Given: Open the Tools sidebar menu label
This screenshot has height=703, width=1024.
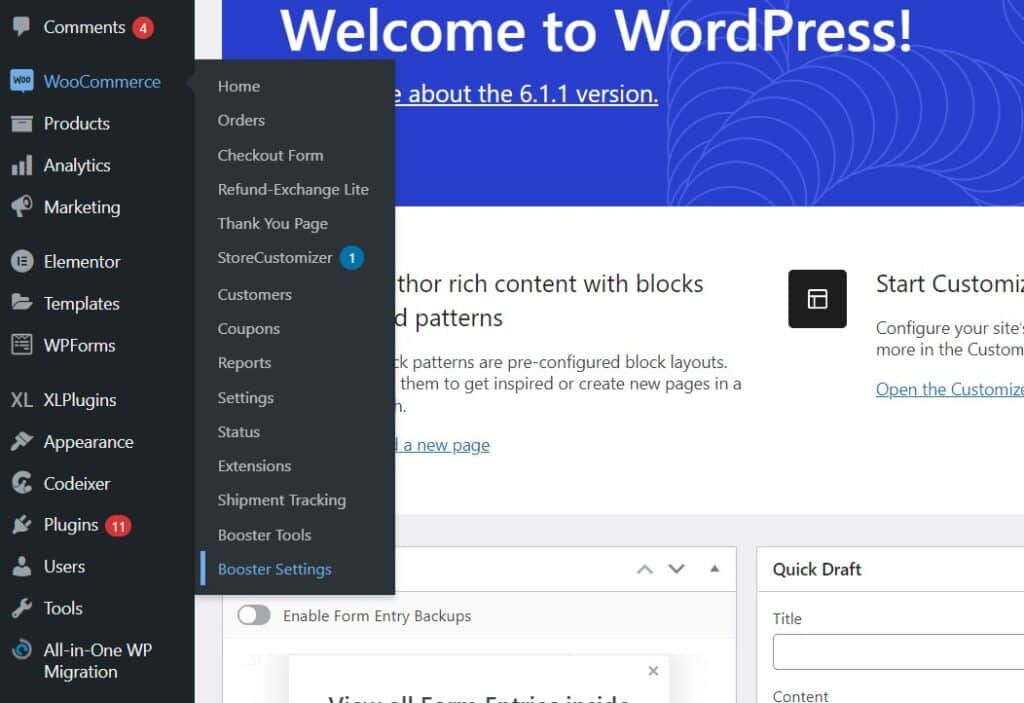Looking at the screenshot, I should pyautogui.click(x=63, y=608).
